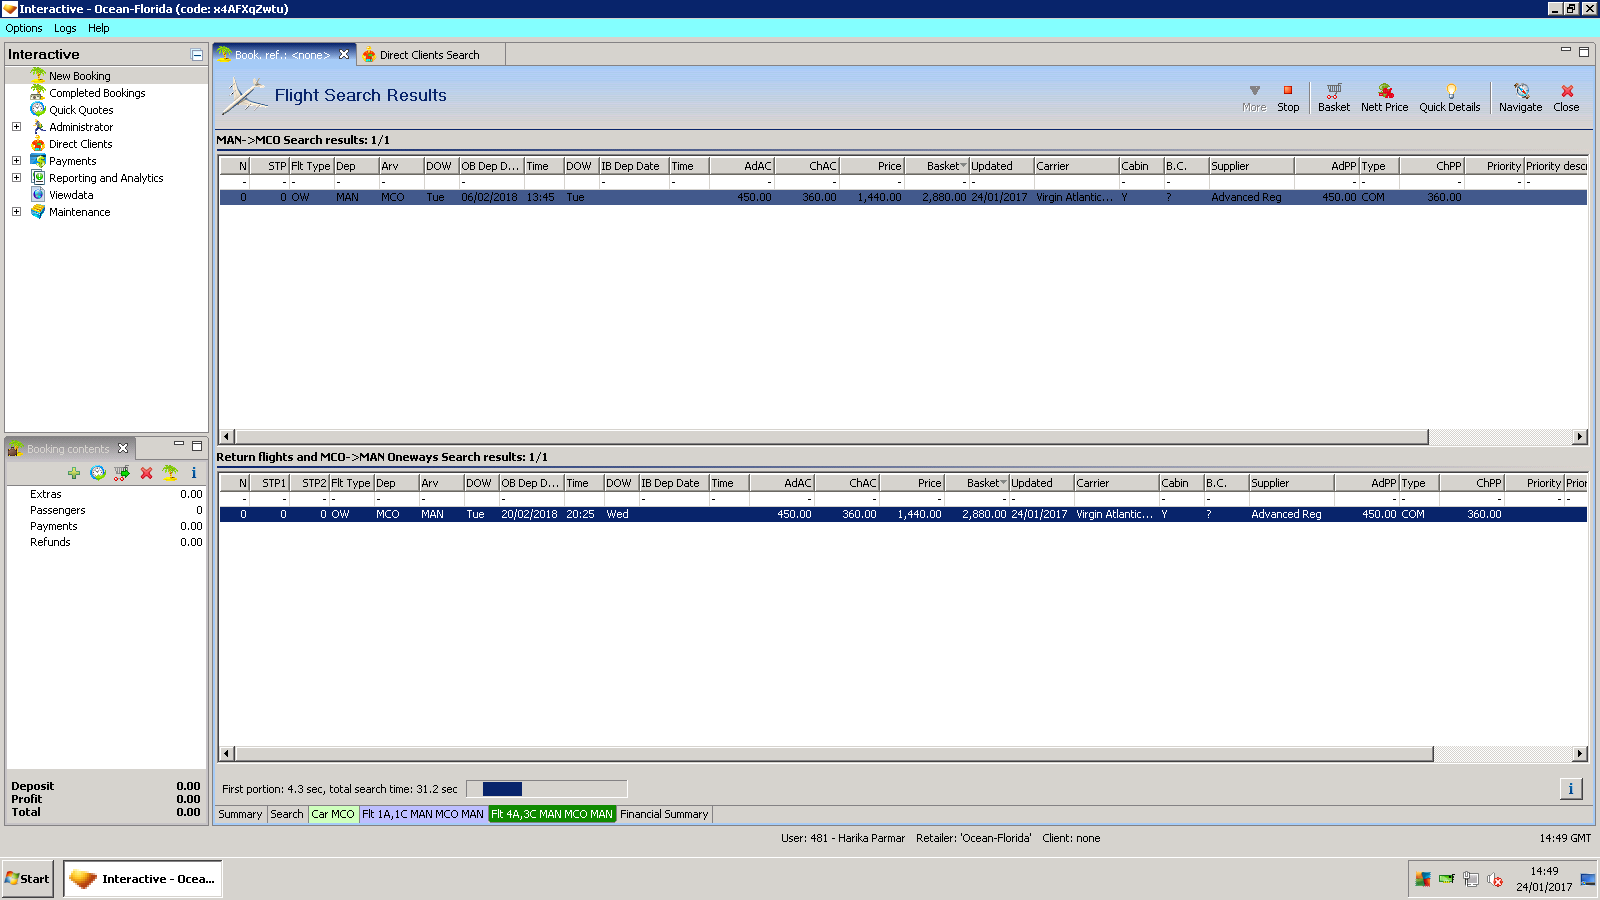Click the Maintenance icon in sidebar

38,212
